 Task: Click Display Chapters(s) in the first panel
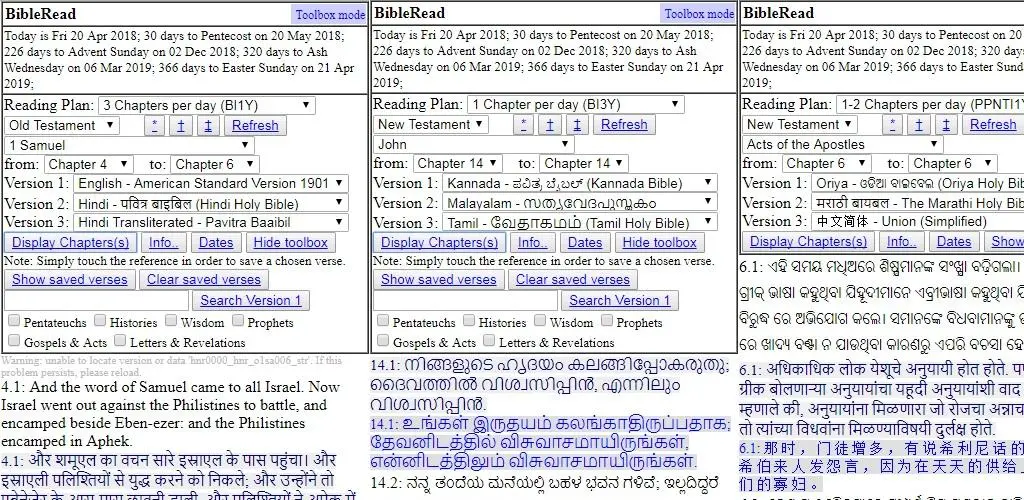[x=71, y=242]
